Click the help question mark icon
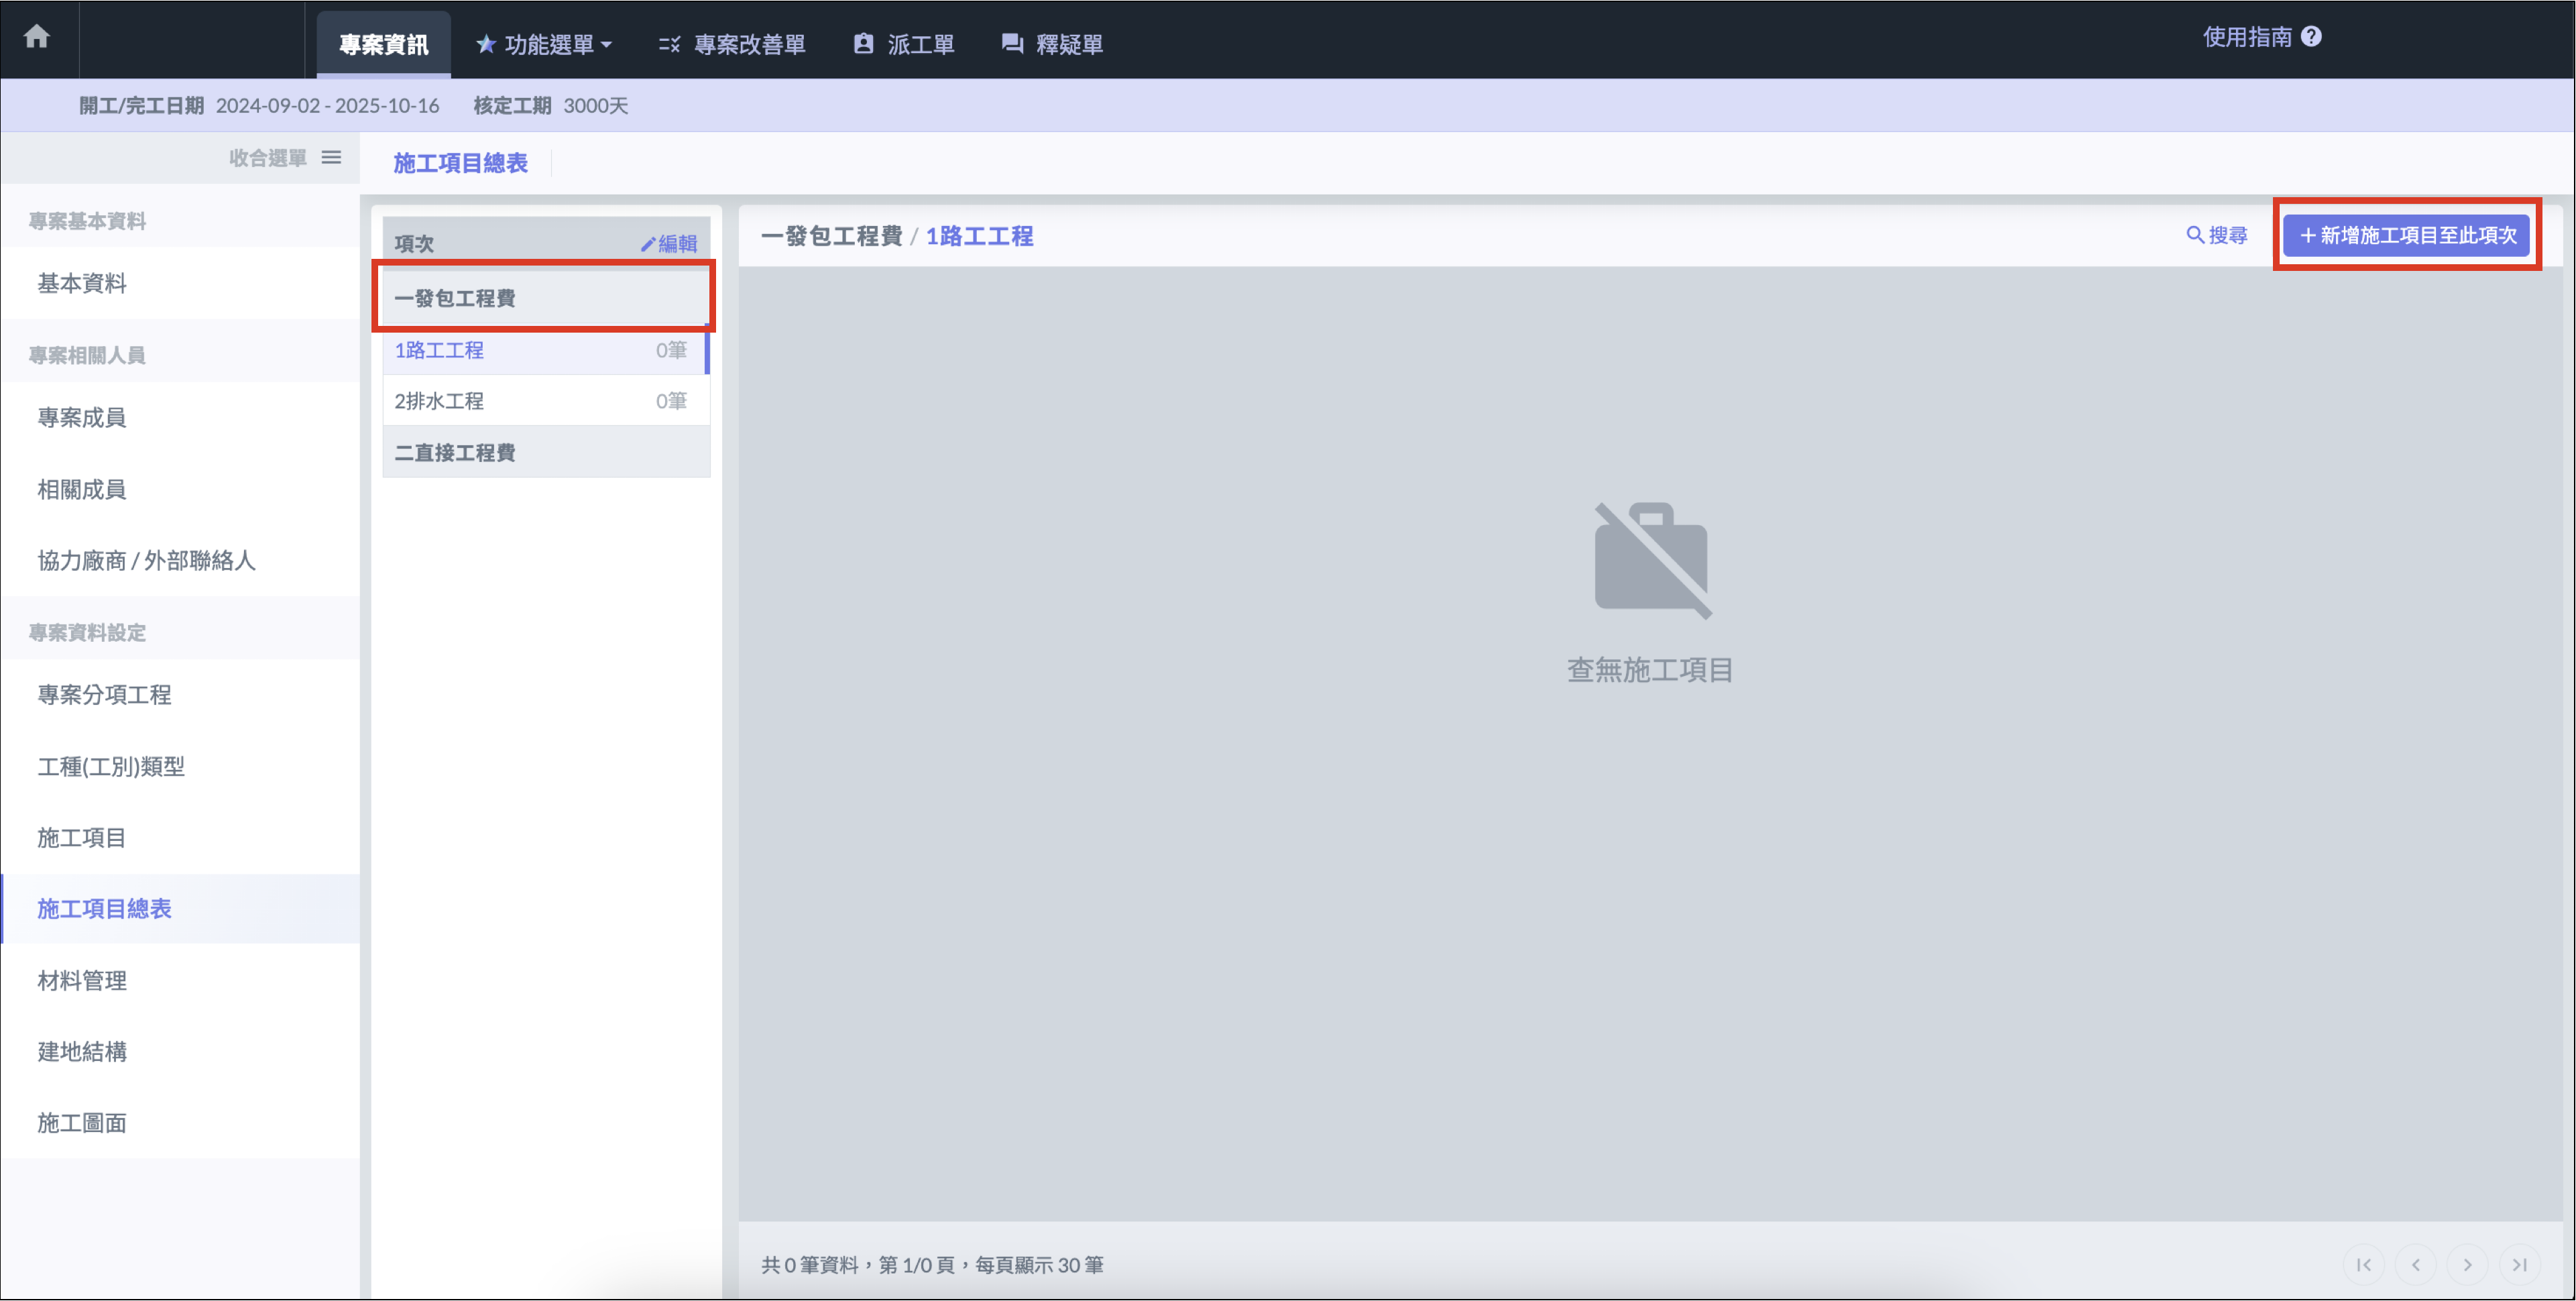 (2310, 37)
